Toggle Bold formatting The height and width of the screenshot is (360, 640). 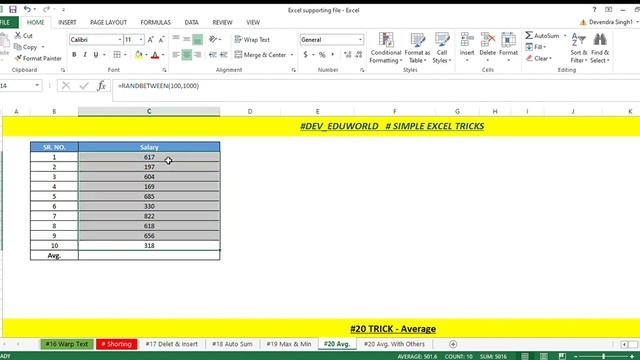74,55
